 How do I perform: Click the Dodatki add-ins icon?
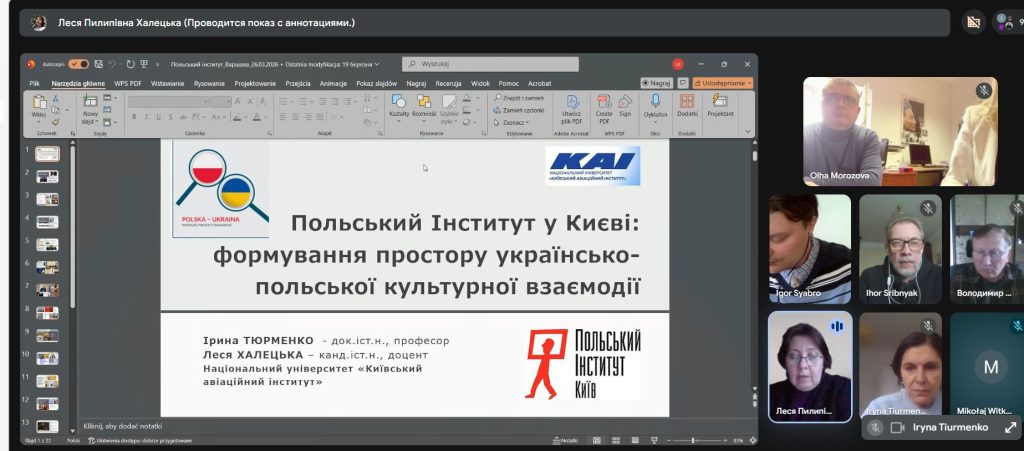(x=687, y=104)
